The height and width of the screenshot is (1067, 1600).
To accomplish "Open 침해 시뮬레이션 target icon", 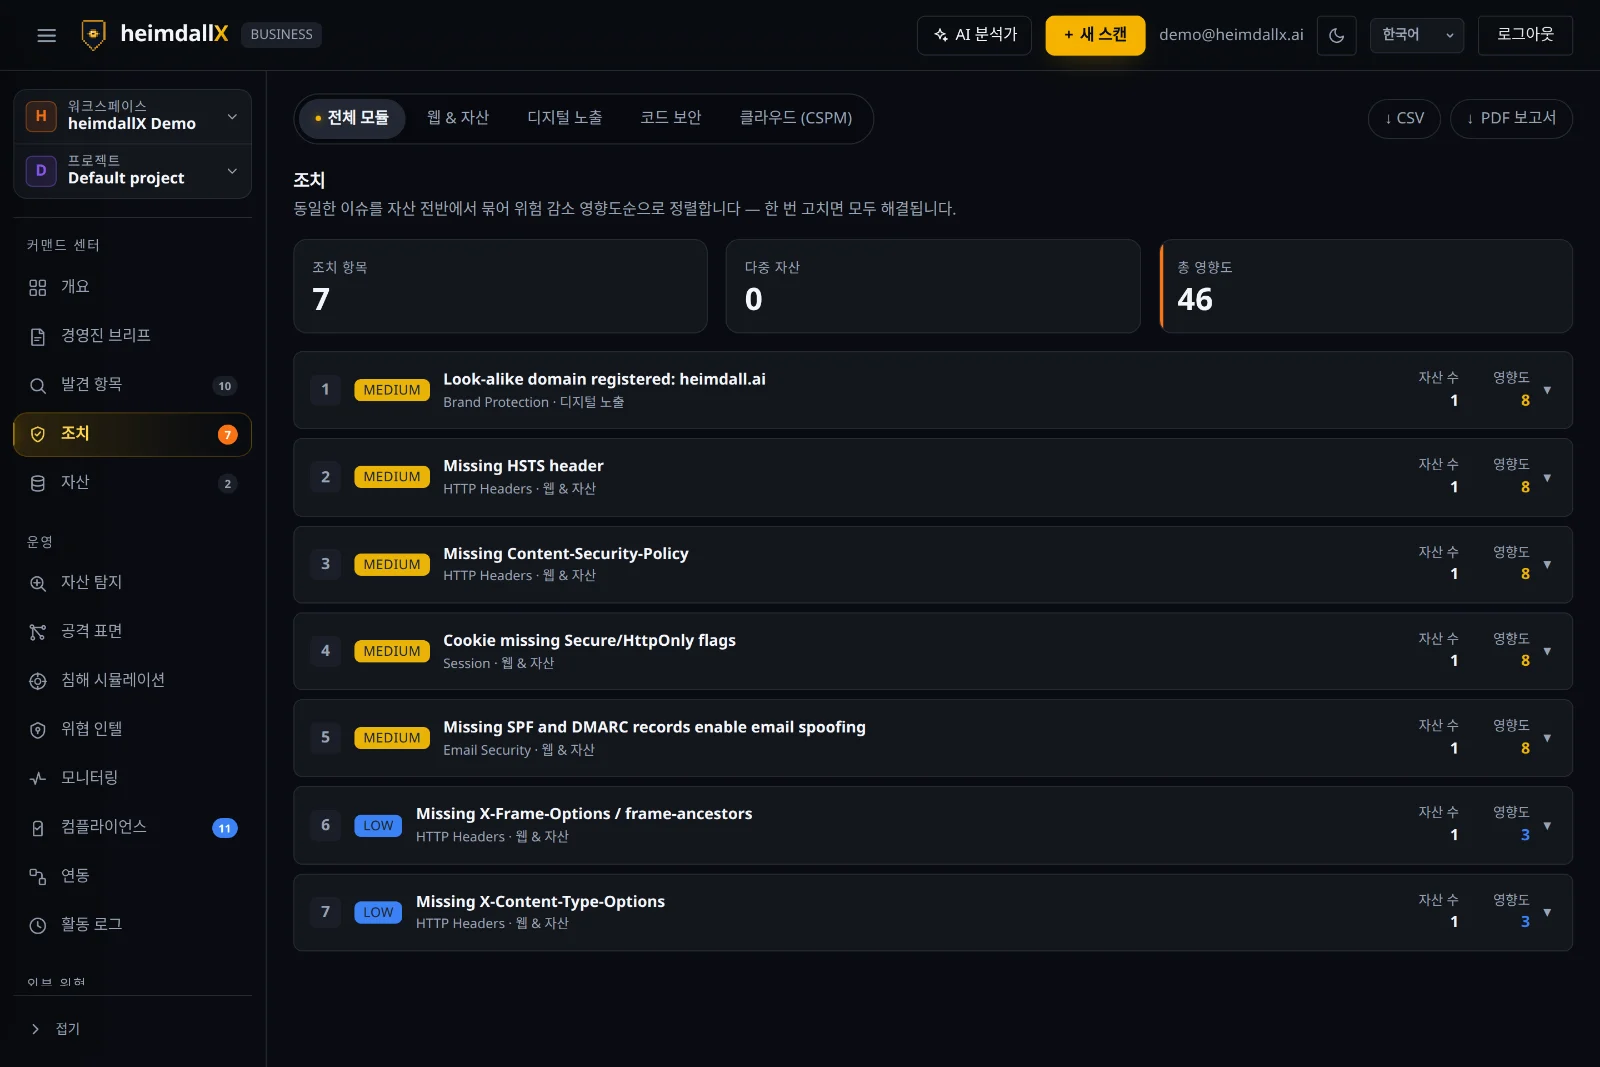I will 38,681.
